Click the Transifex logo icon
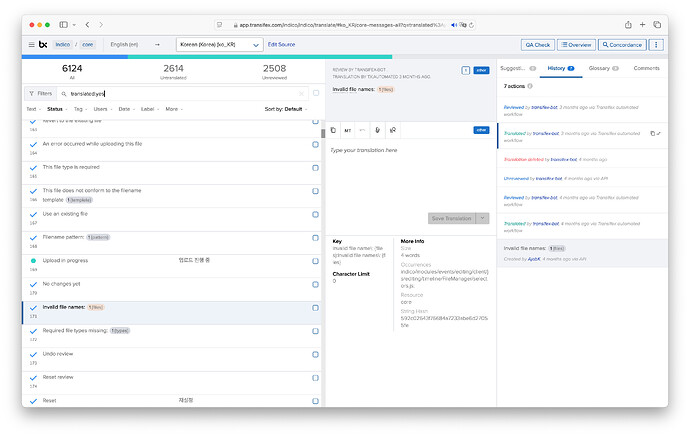 coord(43,44)
